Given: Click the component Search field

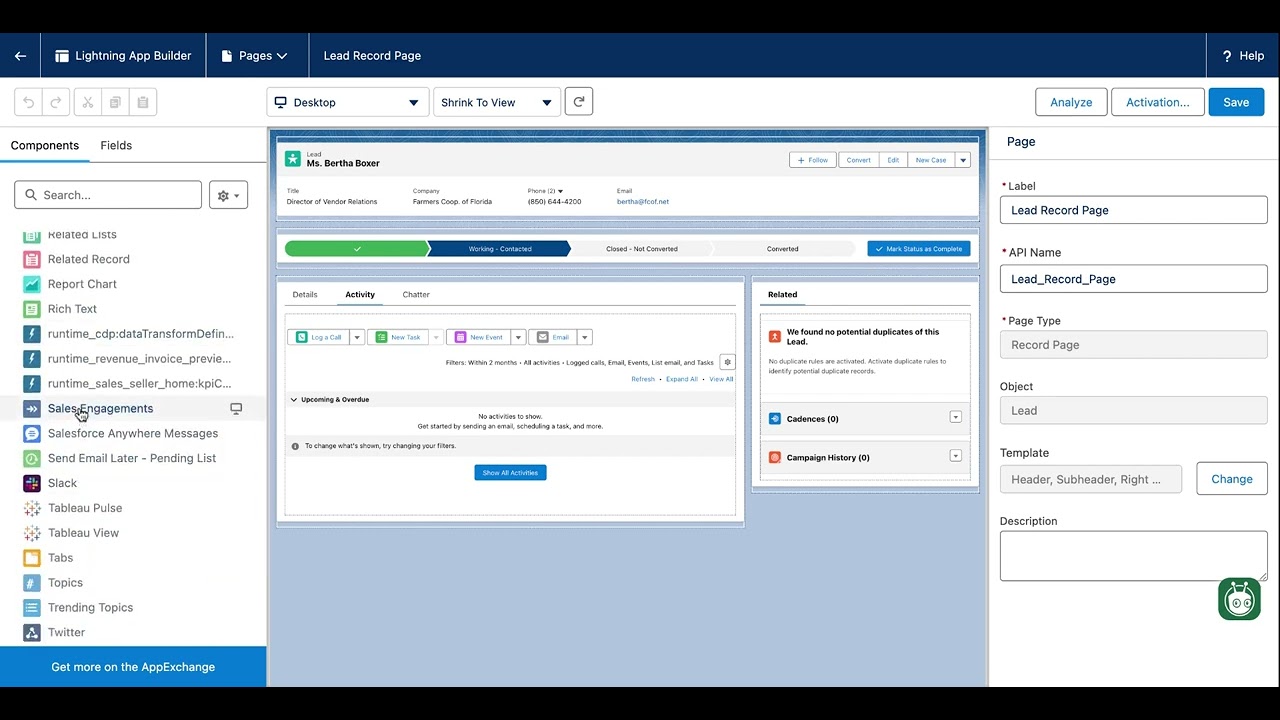Looking at the screenshot, I should tap(108, 195).
